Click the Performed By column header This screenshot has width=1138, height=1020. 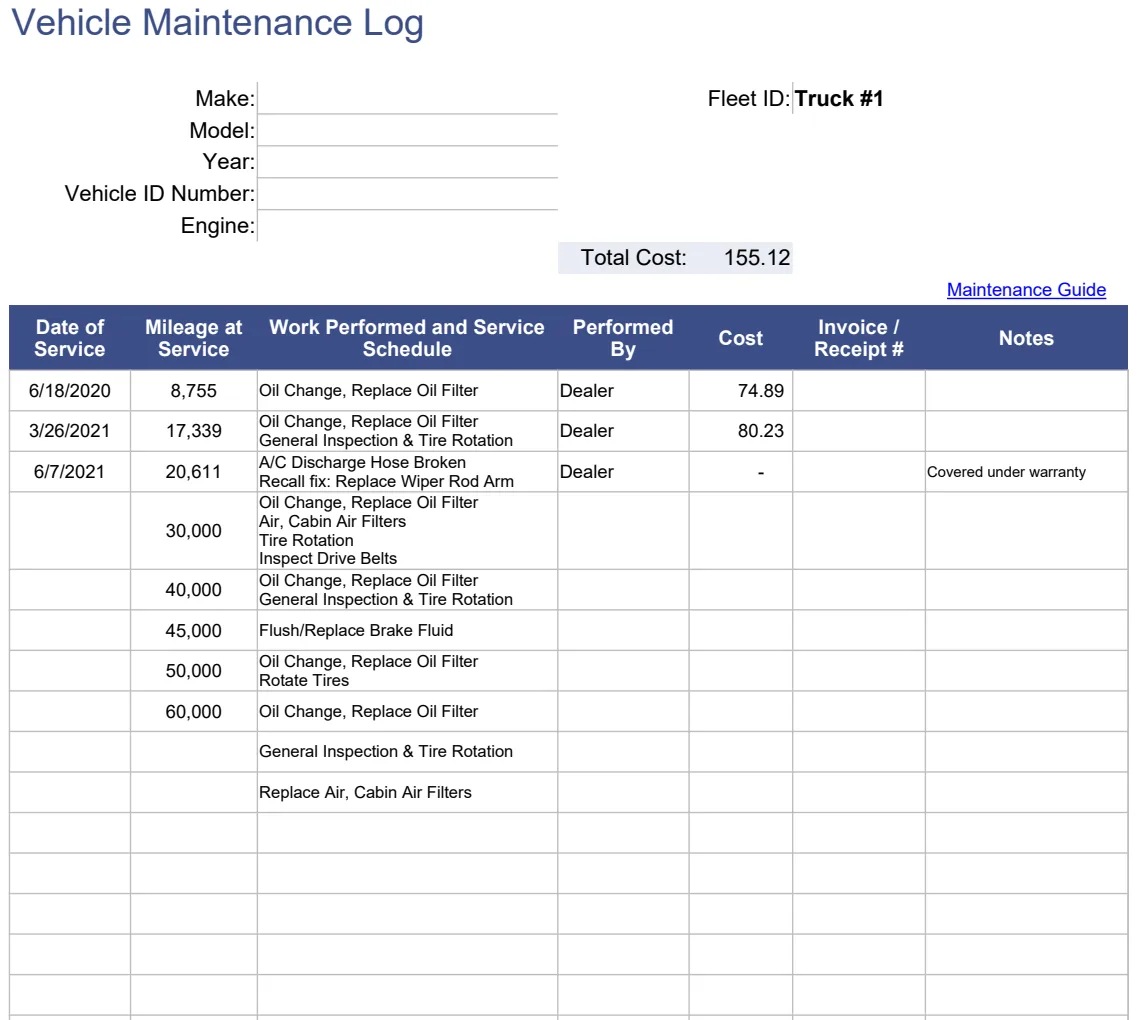point(623,338)
